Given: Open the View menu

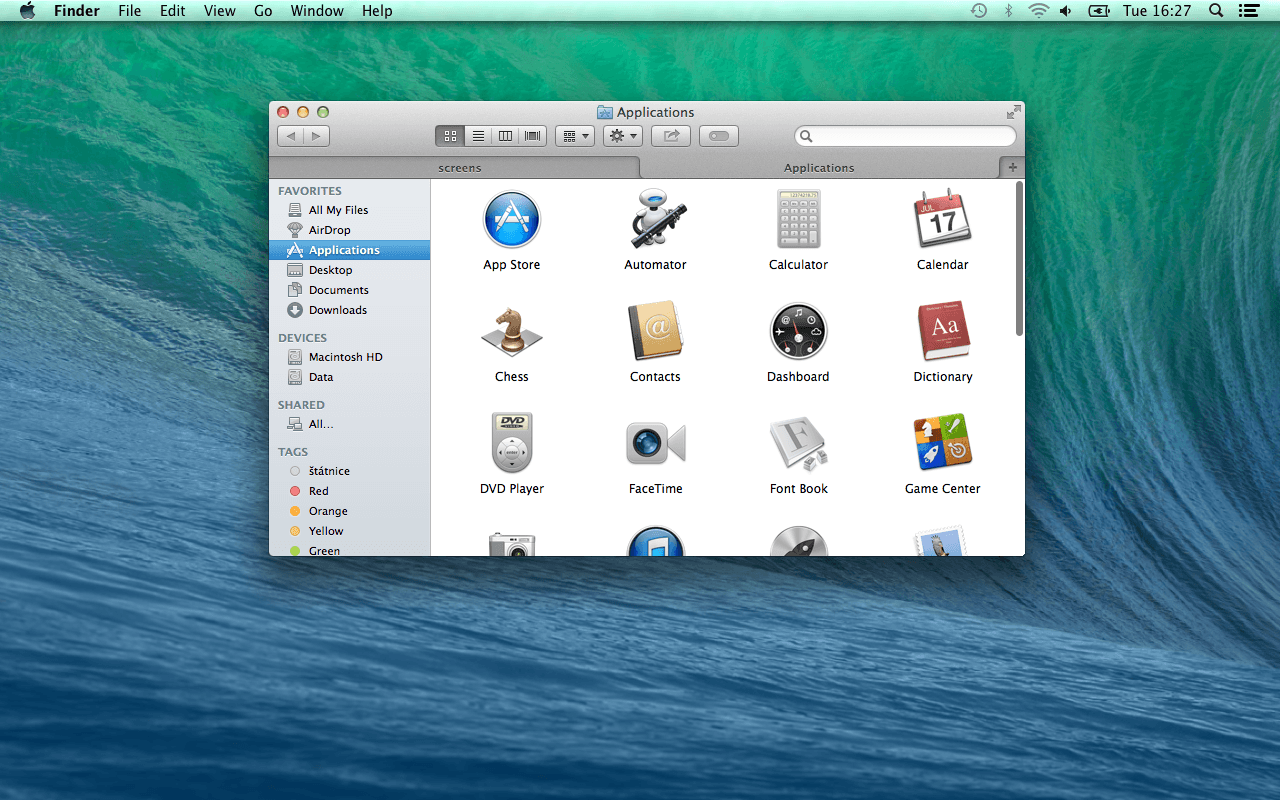Looking at the screenshot, I should coord(219,11).
